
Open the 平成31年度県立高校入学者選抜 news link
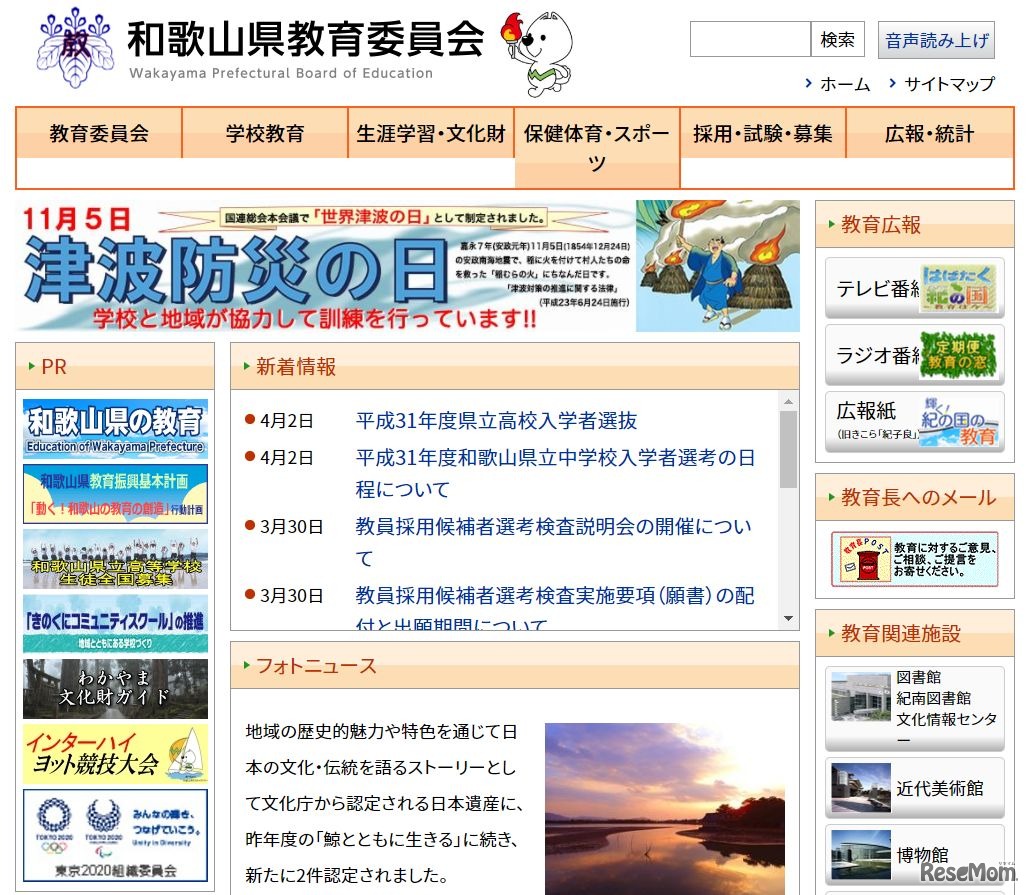pyautogui.click(x=494, y=422)
